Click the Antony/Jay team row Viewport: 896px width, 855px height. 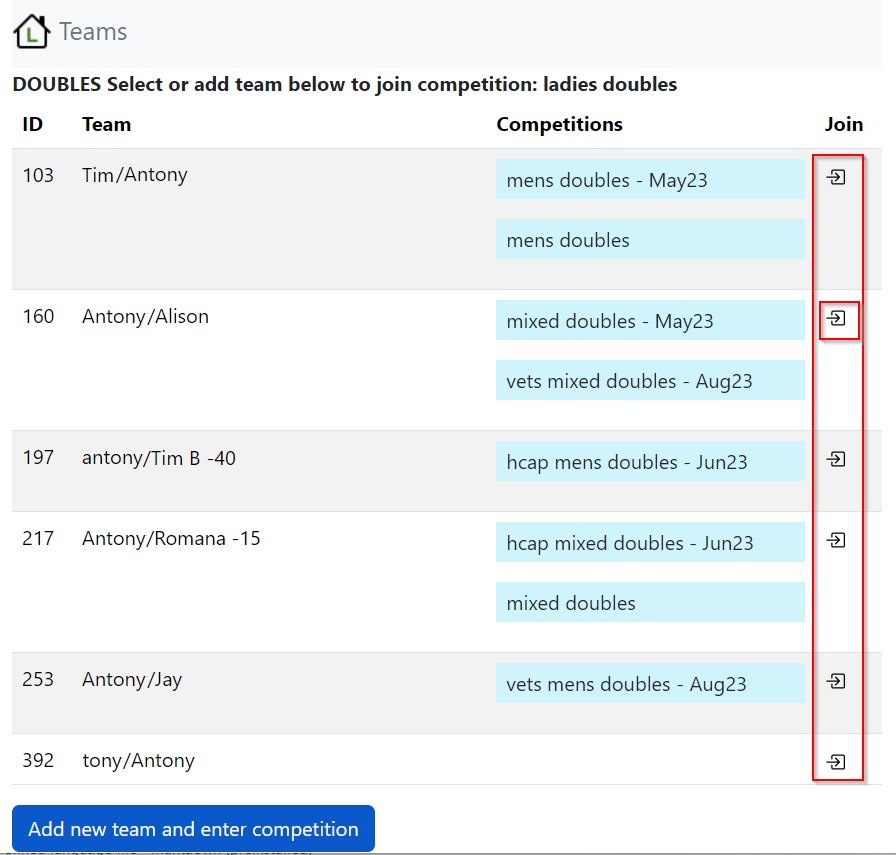point(132,680)
